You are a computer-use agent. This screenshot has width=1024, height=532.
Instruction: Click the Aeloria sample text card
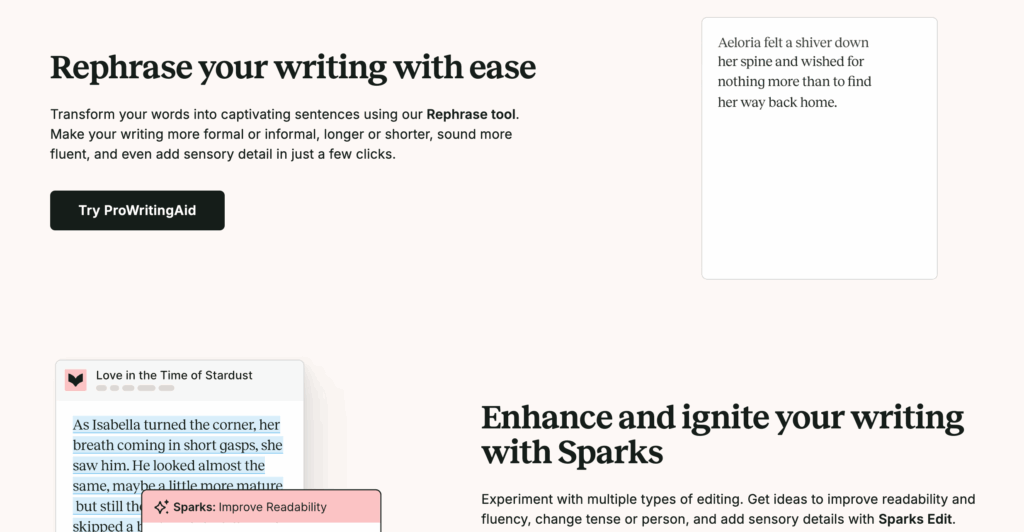(819, 148)
